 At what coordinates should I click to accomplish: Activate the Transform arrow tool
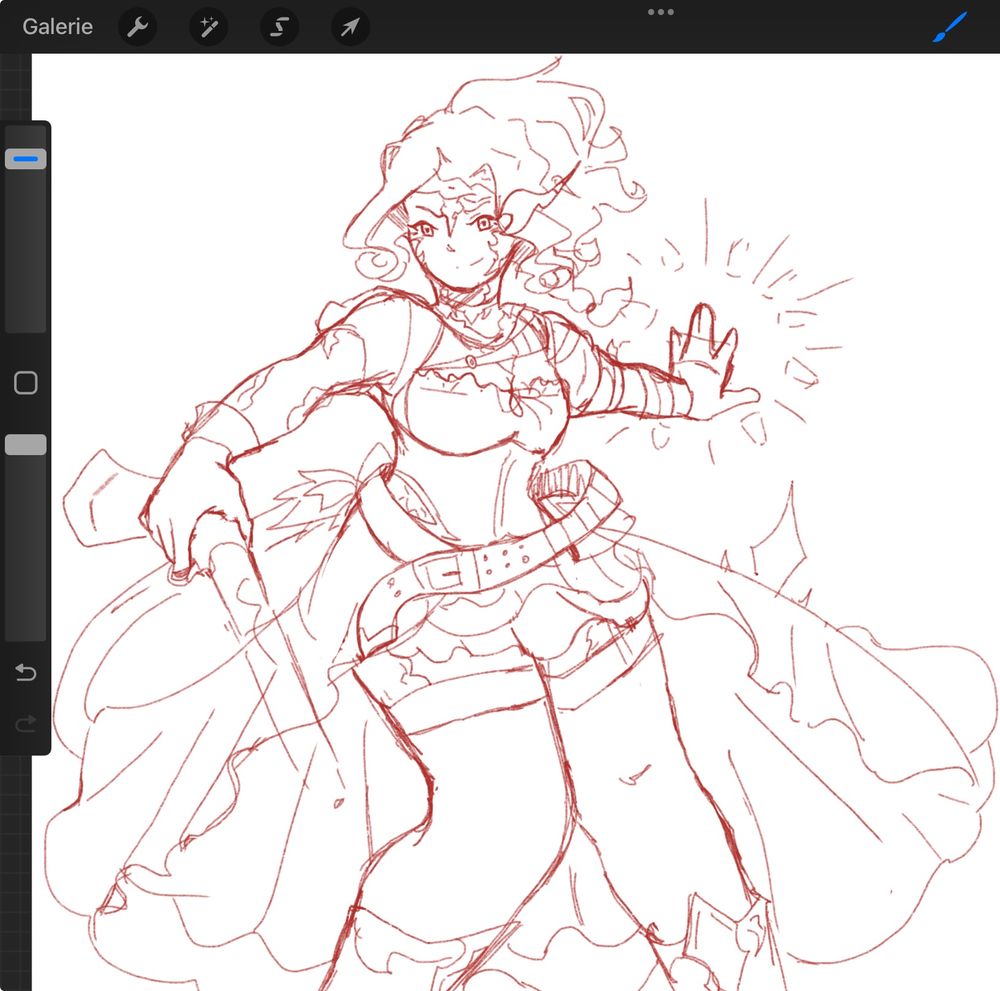click(350, 27)
